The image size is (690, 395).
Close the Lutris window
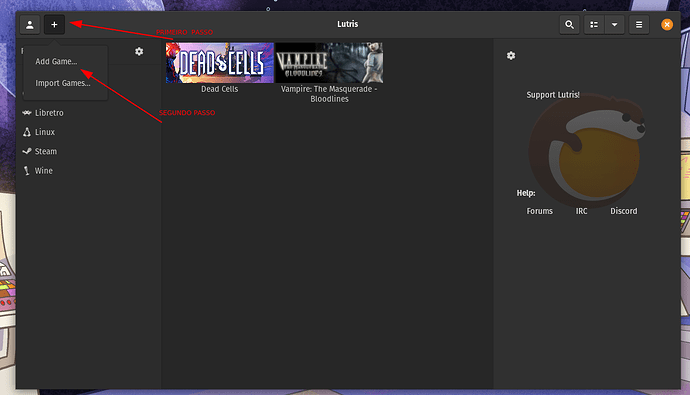click(x=667, y=25)
